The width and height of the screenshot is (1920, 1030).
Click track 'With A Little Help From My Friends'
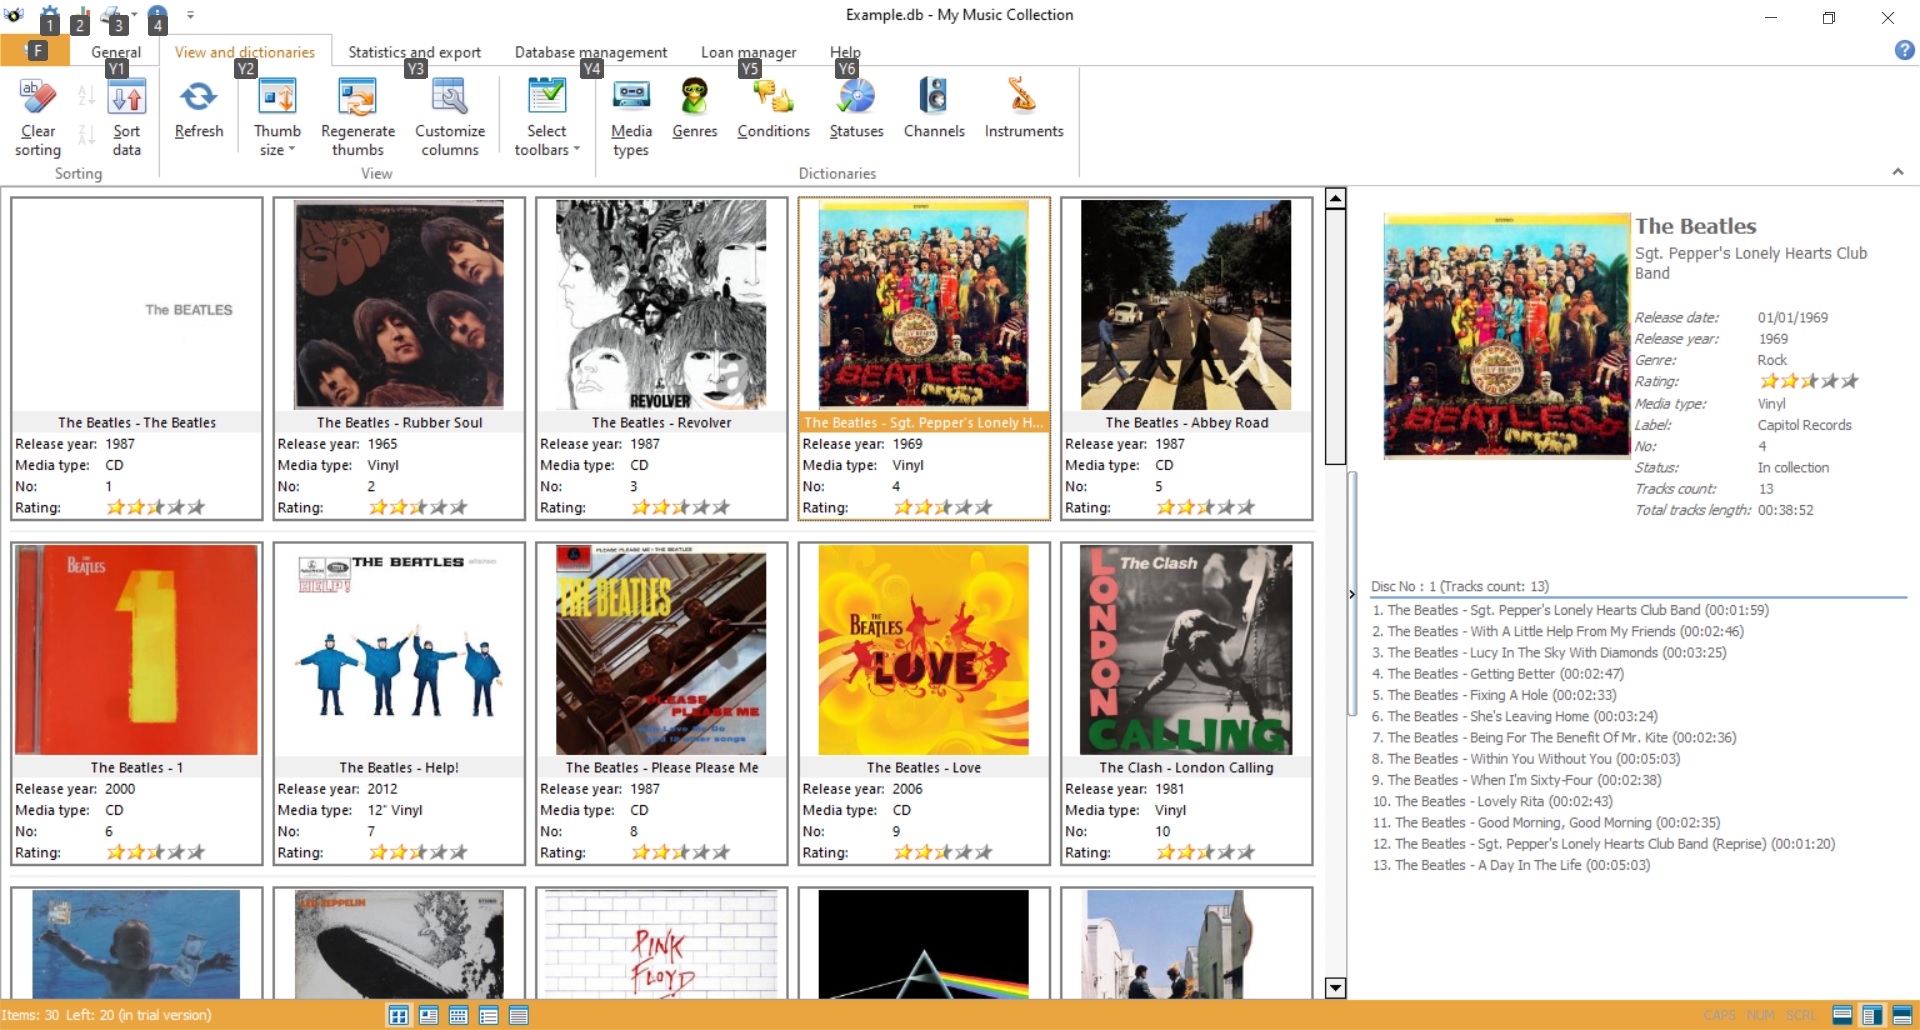[x=1557, y=632]
